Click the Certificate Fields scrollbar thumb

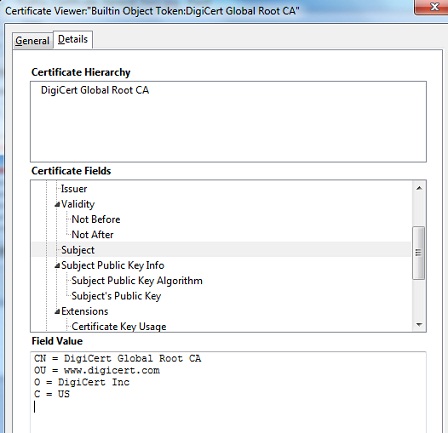(x=419, y=252)
